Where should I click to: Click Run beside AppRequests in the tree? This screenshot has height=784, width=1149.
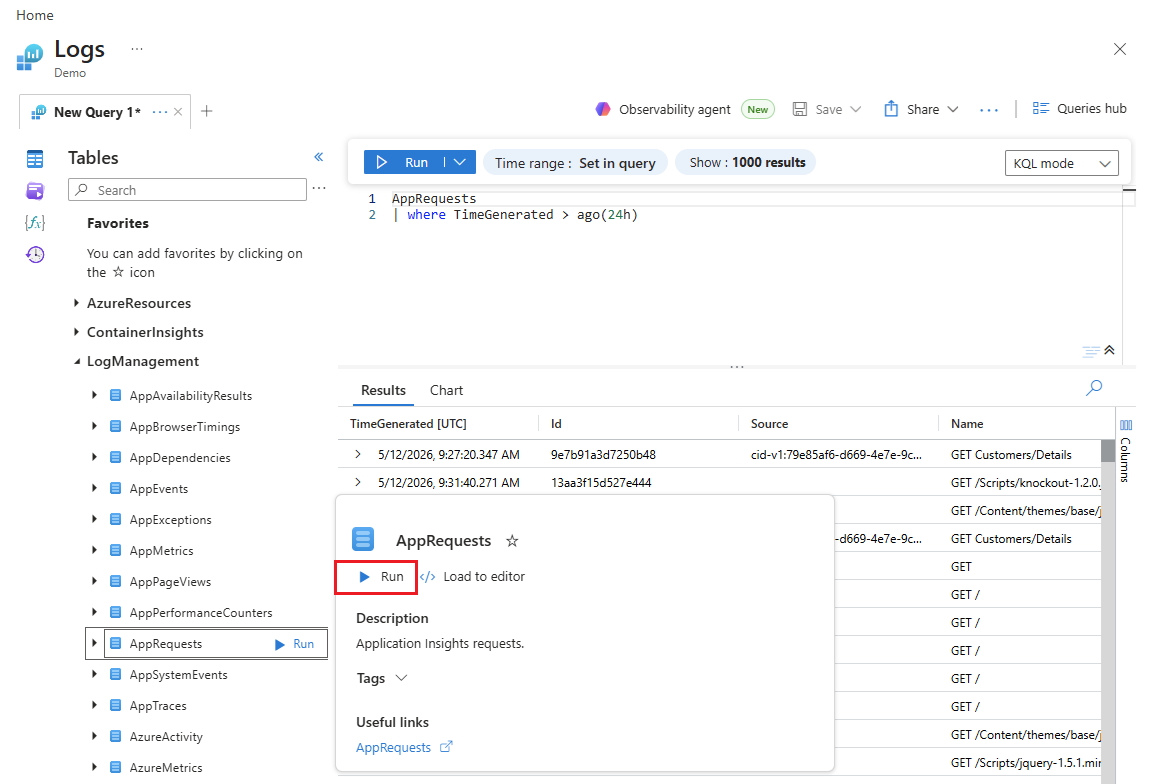(295, 644)
